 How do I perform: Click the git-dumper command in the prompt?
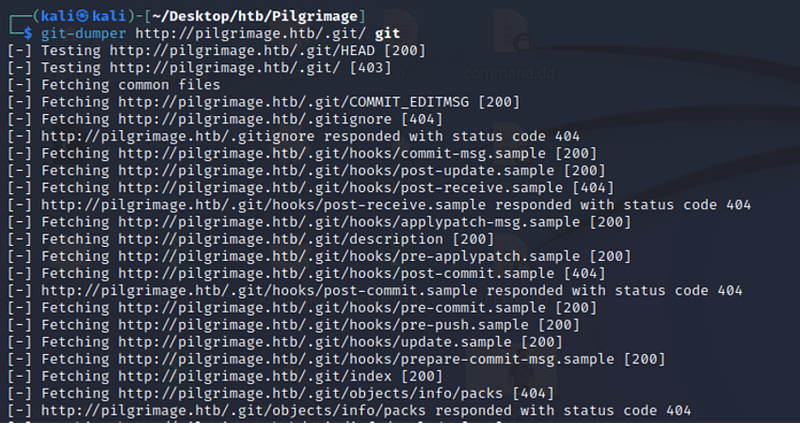pos(83,34)
